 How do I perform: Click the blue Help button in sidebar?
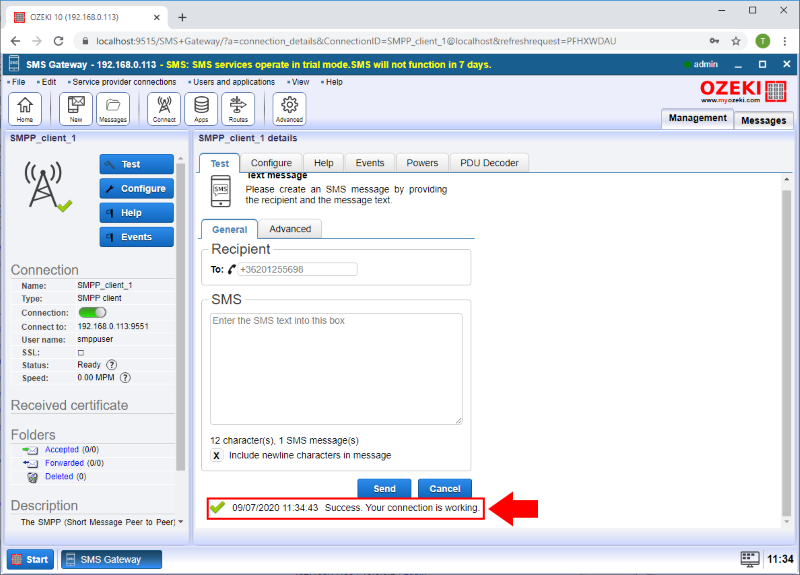(x=137, y=213)
